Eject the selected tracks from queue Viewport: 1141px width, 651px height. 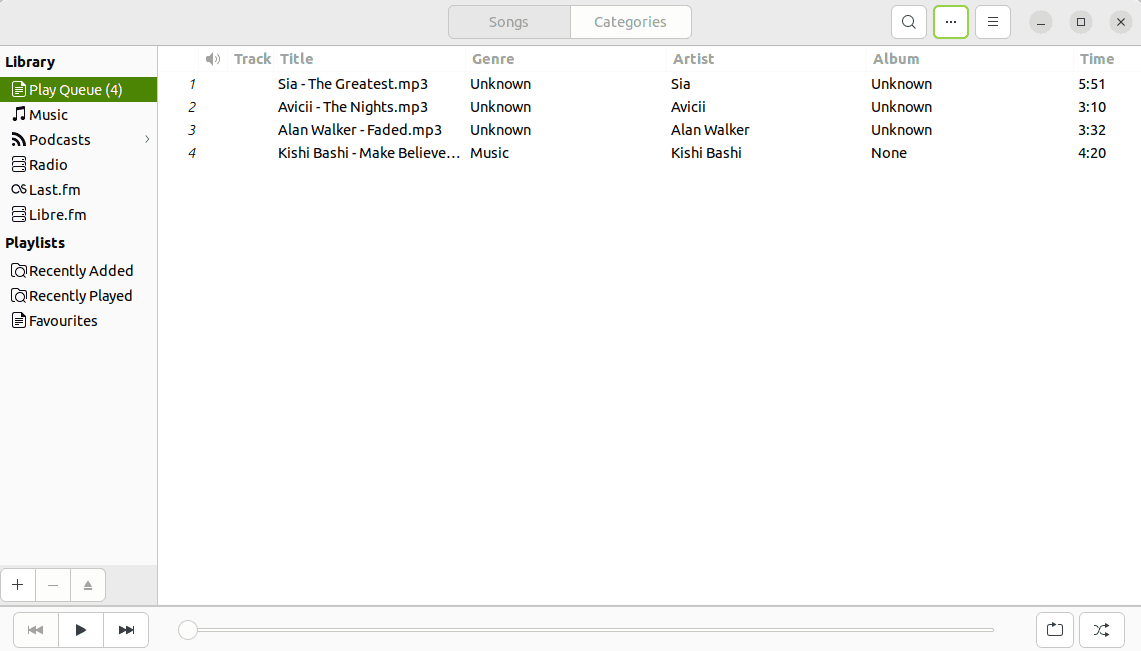87,585
